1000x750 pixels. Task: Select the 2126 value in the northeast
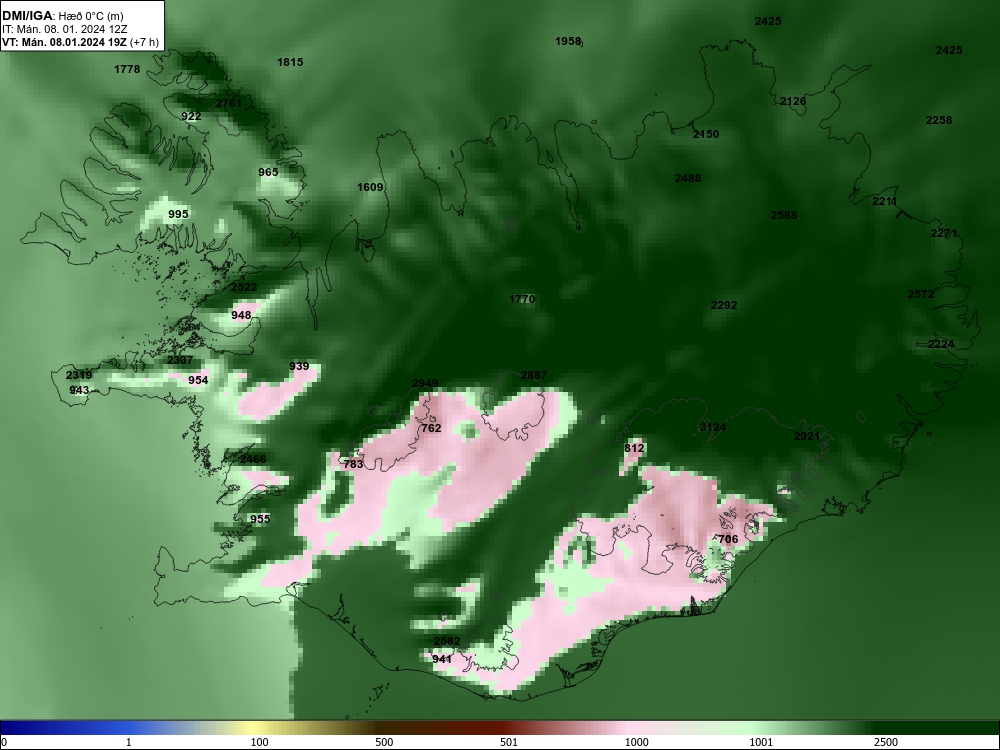[x=793, y=101]
